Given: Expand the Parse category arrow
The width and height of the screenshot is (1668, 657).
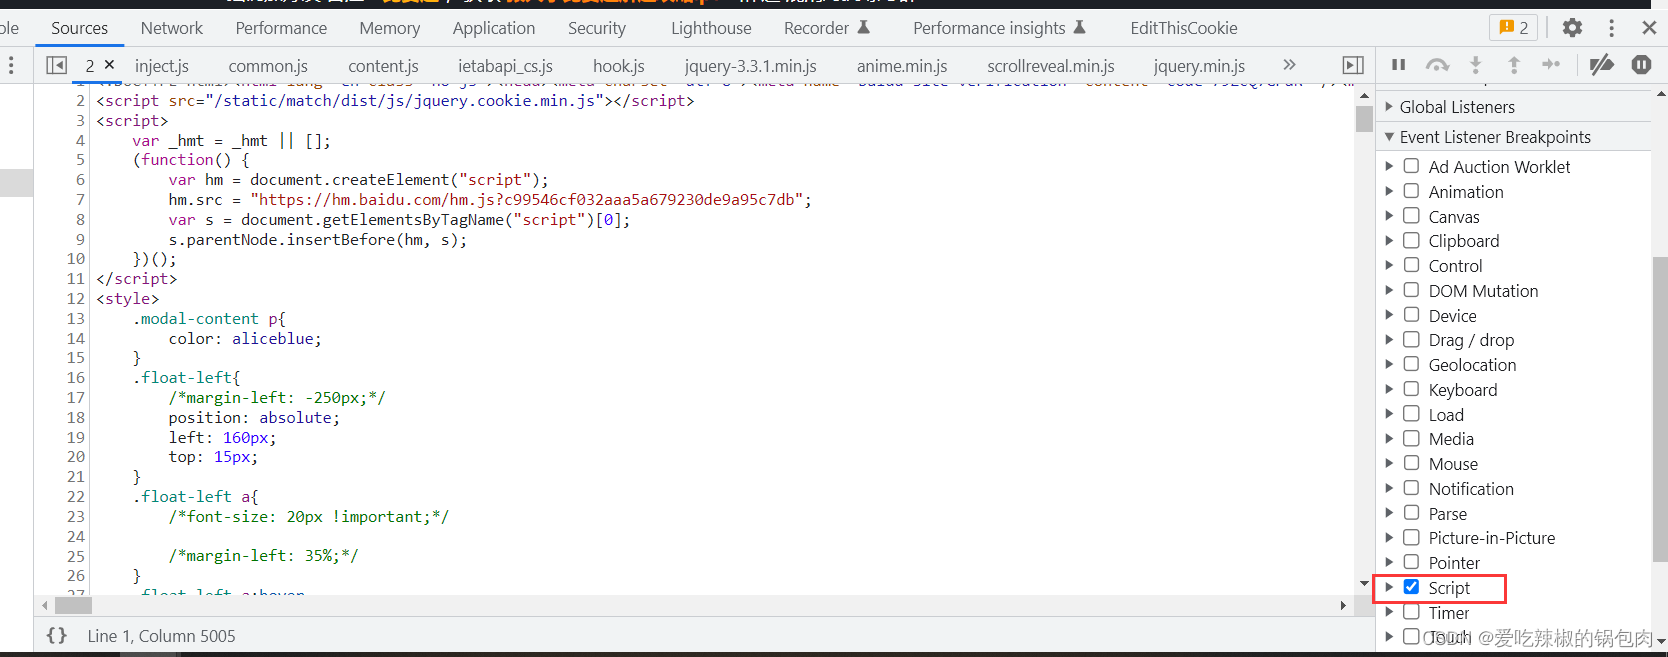Looking at the screenshot, I should point(1389,513).
